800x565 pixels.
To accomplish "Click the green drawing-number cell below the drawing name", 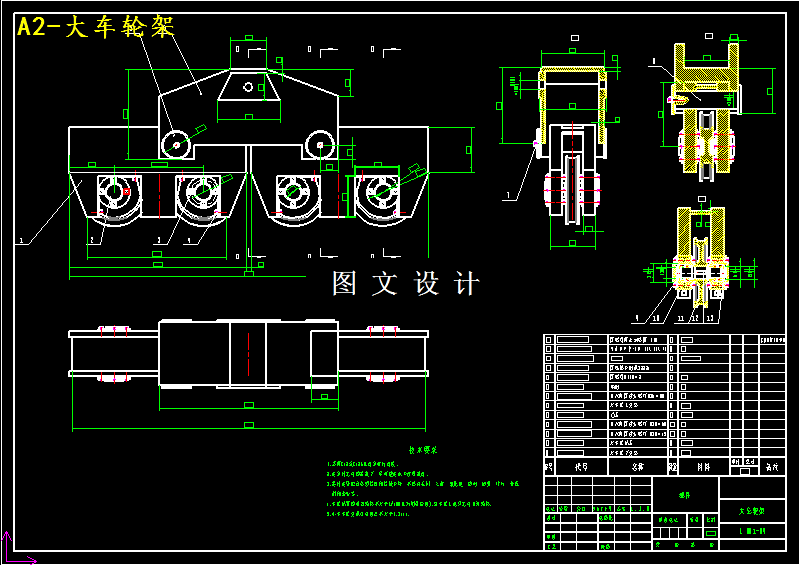I will (x=752, y=531).
